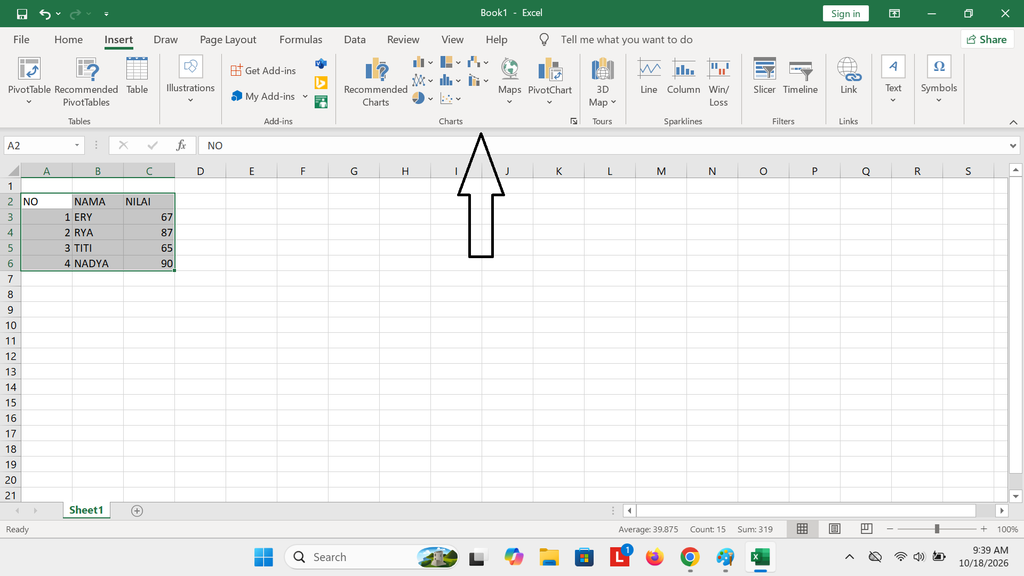Undo the last action
The height and width of the screenshot is (576, 1024).
[x=44, y=14]
